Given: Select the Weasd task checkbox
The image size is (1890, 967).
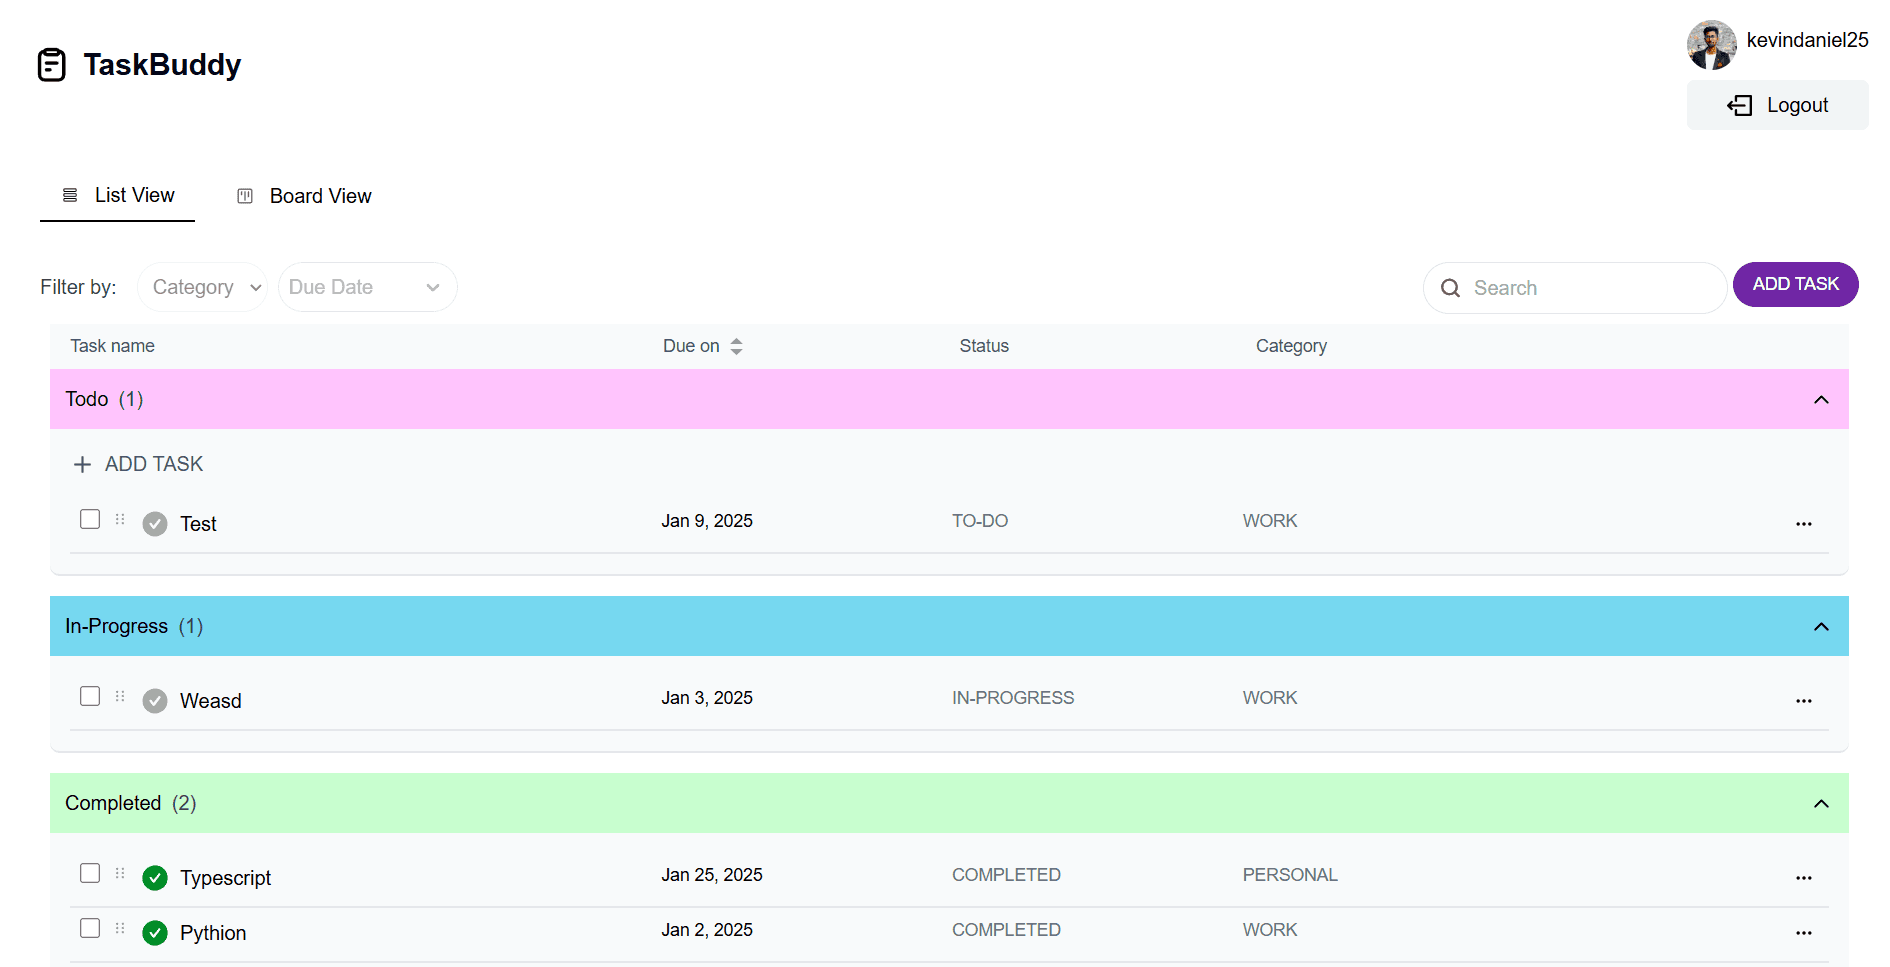Looking at the screenshot, I should coord(90,696).
